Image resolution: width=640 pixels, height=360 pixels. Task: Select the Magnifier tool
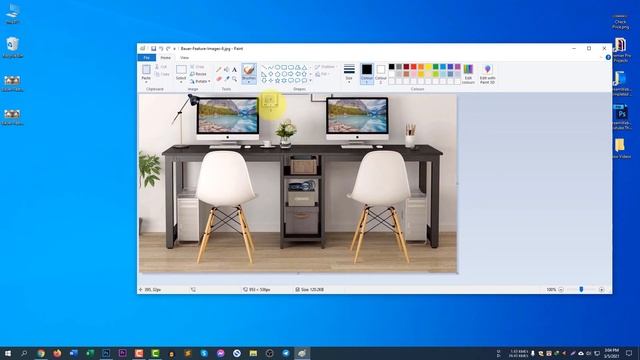tap(235, 79)
